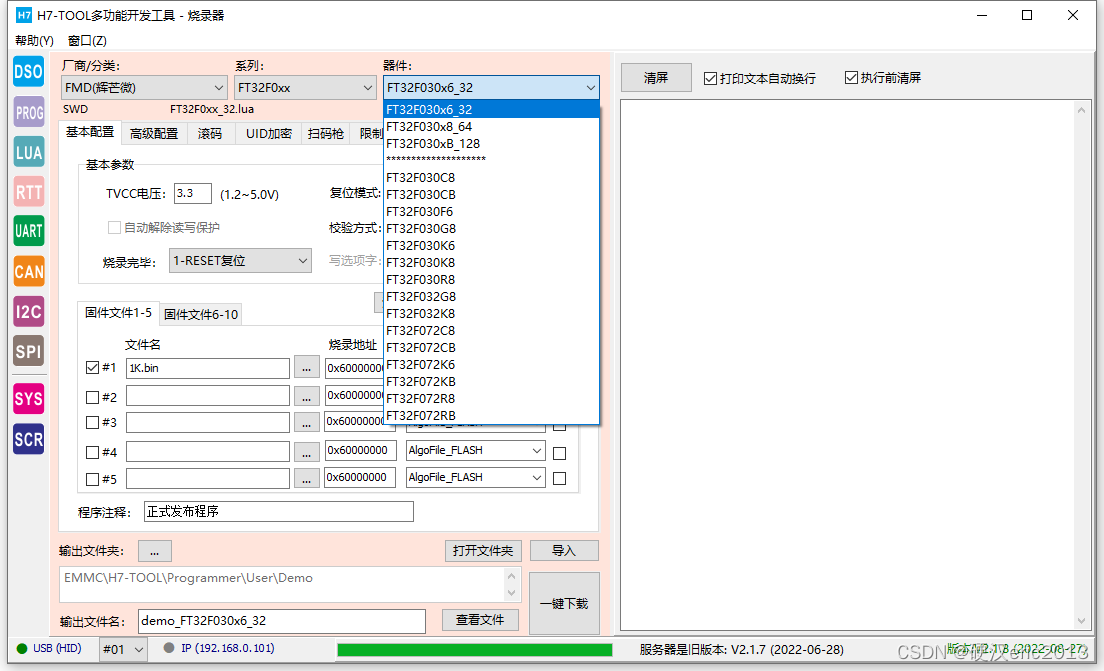This screenshot has height=671, width=1104.
Task: Click the 程序注释 comment field
Action: (x=279, y=512)
